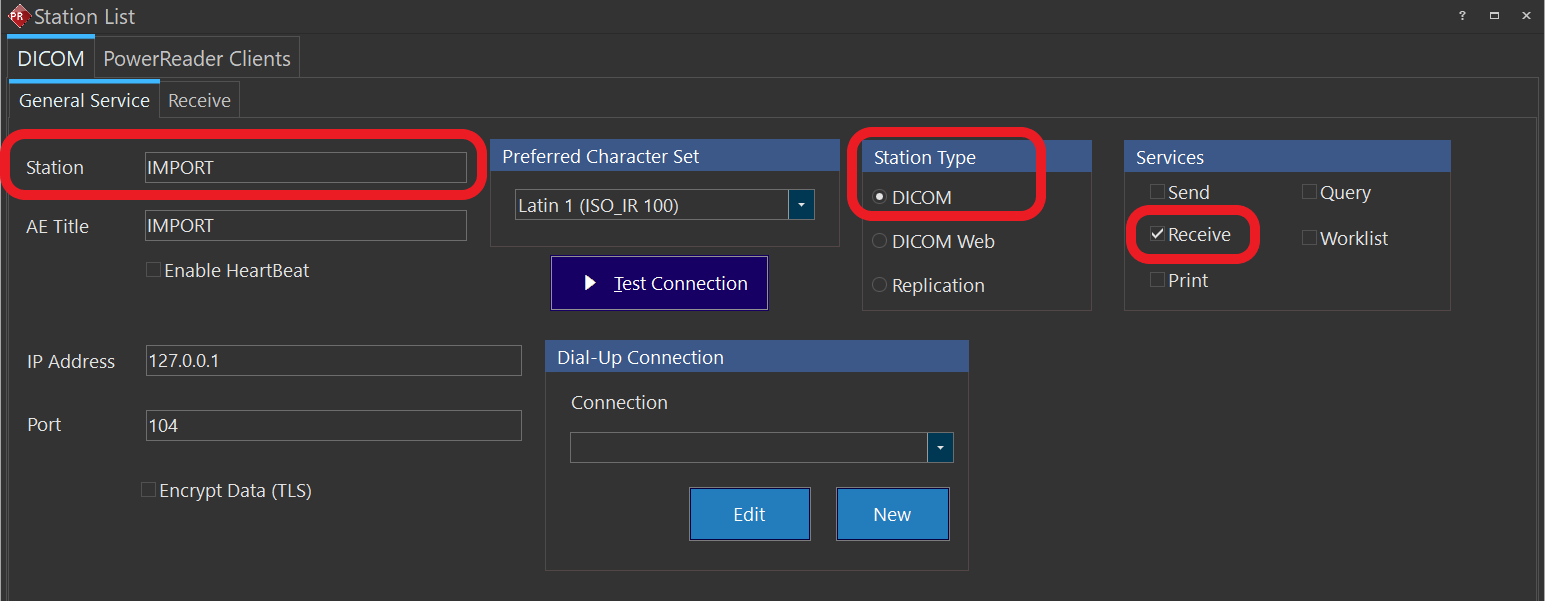Click the AE Title input field

point(305,226)
